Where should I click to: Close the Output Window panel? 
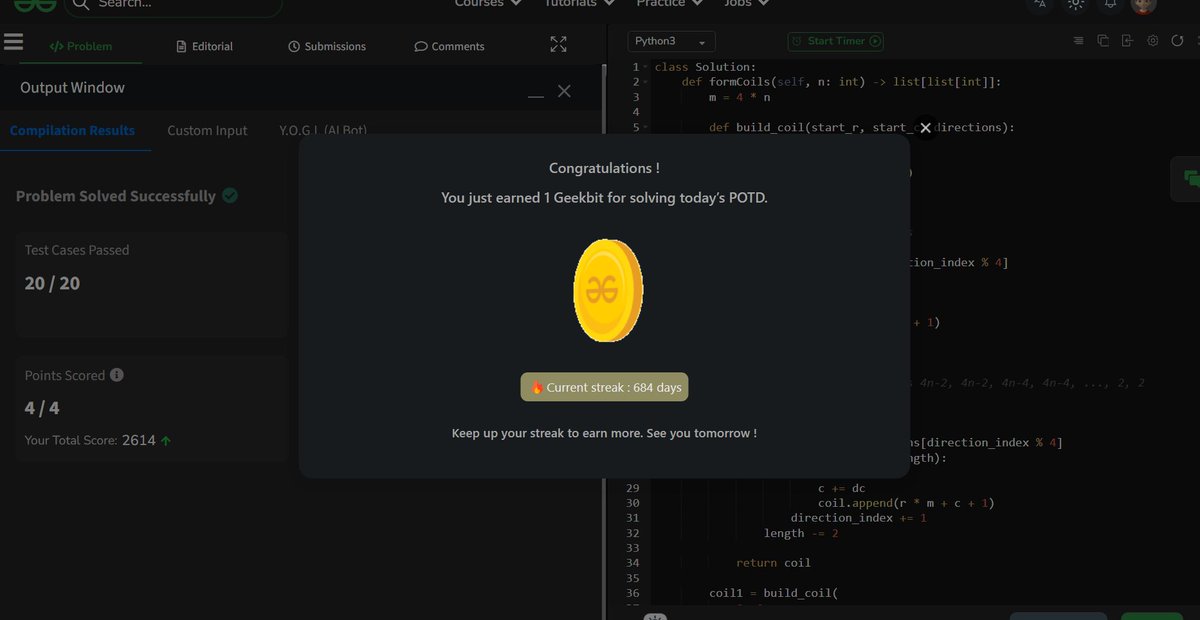click(x=564, y=91)
